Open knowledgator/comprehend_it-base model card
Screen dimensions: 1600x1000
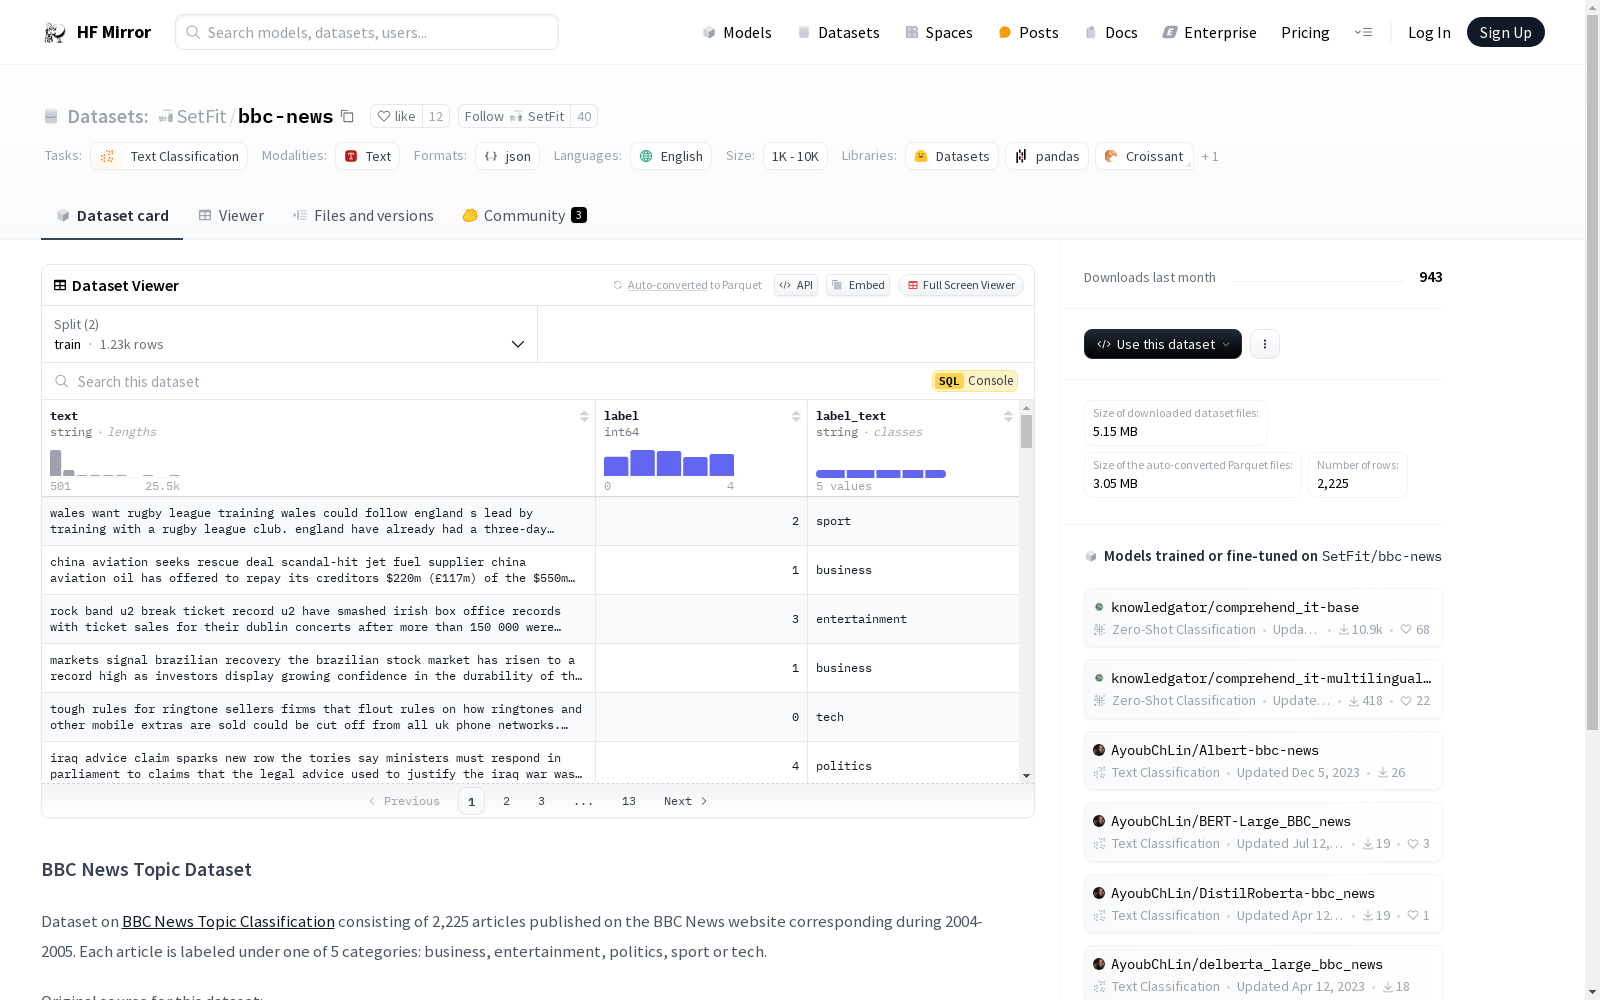coord(1263,618)
